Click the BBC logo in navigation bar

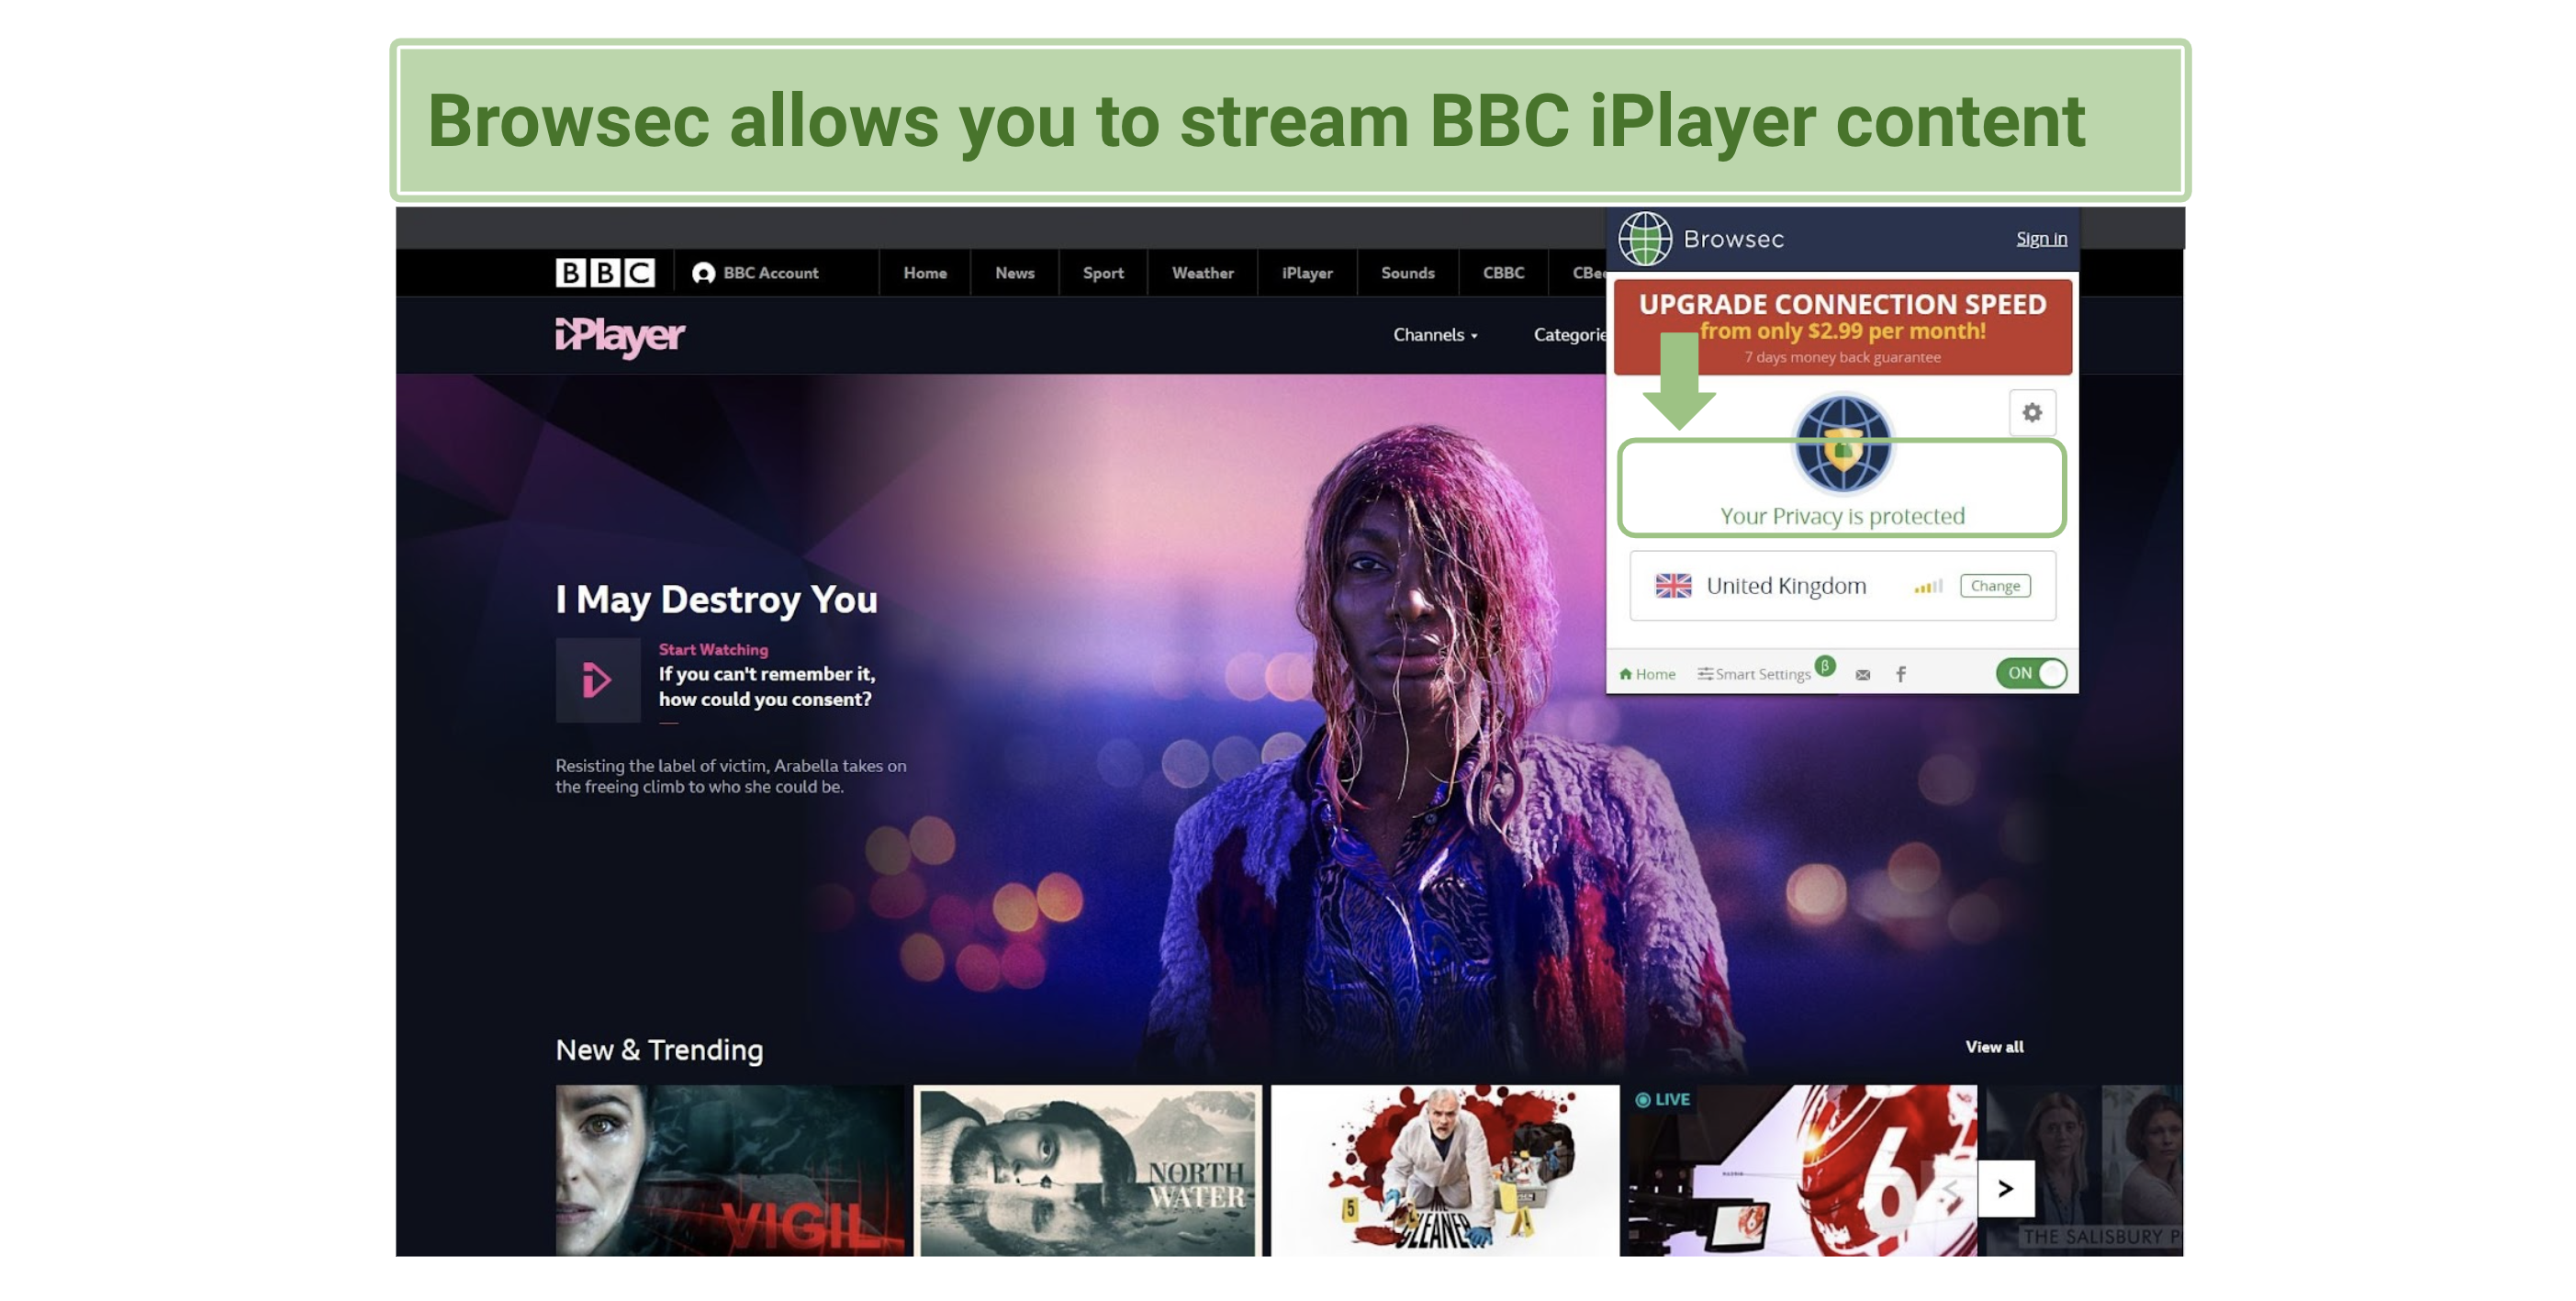click(605, 272)
